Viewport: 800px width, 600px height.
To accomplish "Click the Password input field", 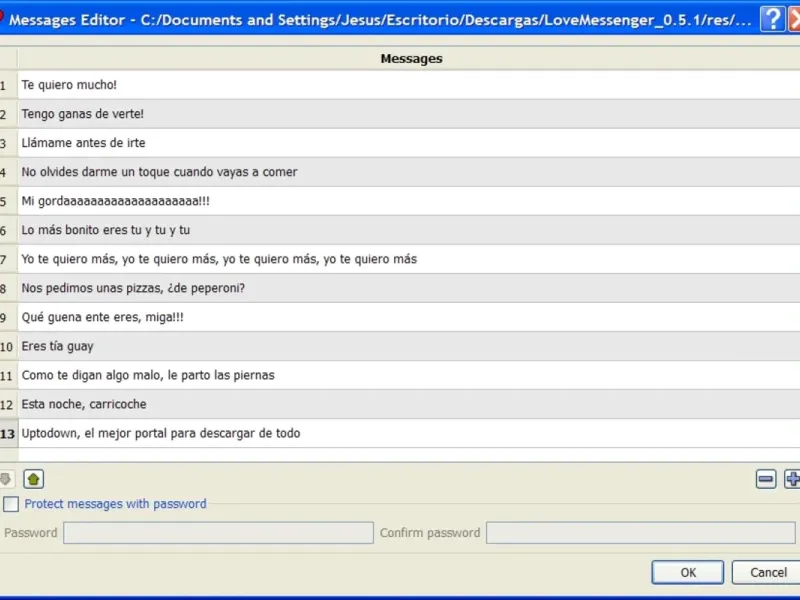I will 218,533.
